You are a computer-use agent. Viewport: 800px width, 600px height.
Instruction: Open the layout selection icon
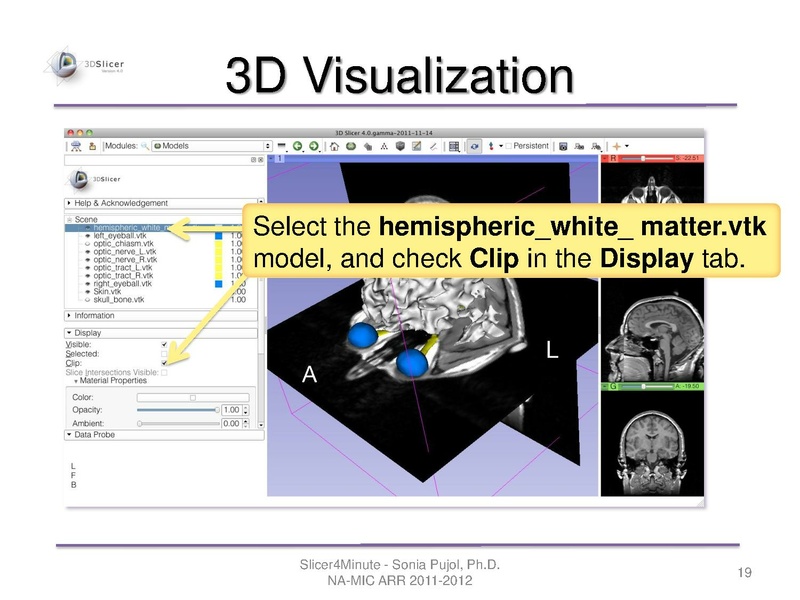coord(454,146)
